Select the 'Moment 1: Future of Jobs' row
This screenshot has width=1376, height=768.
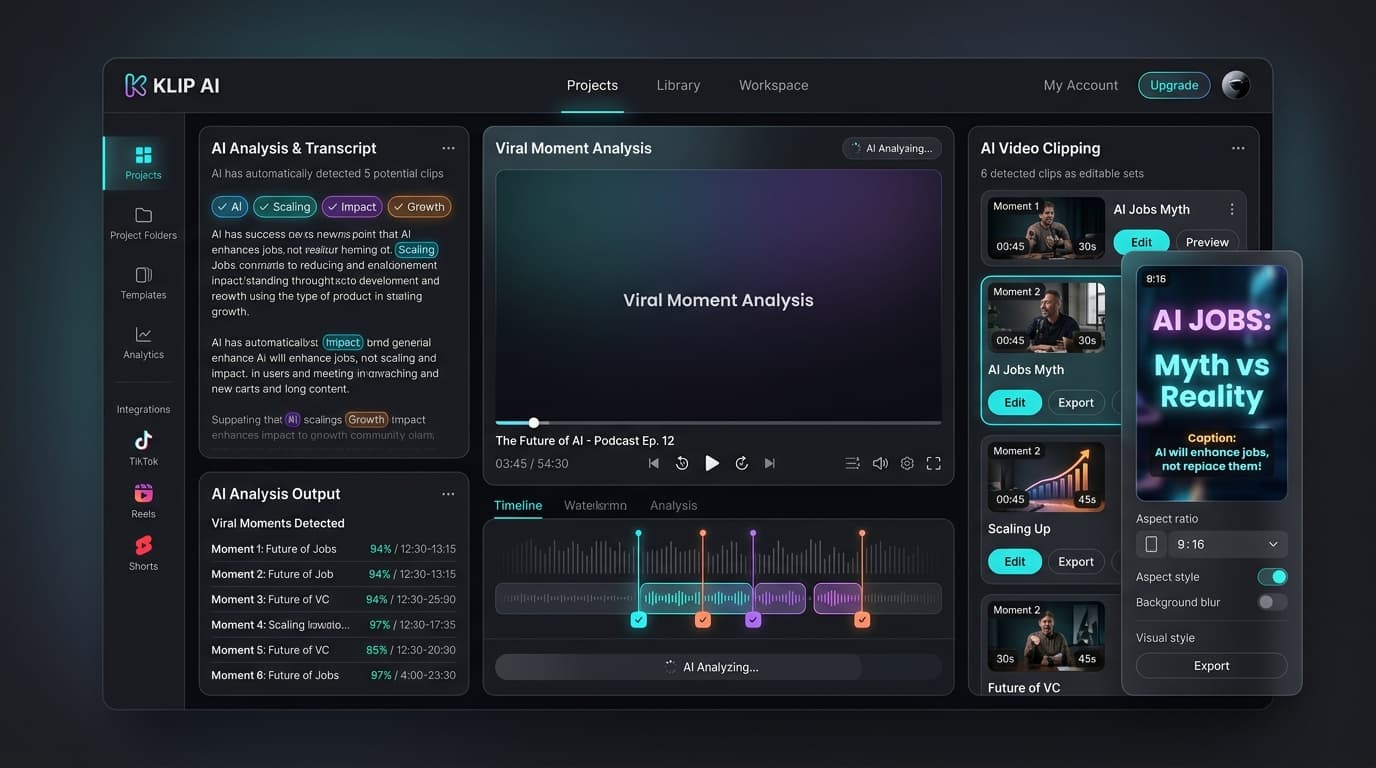333,549
